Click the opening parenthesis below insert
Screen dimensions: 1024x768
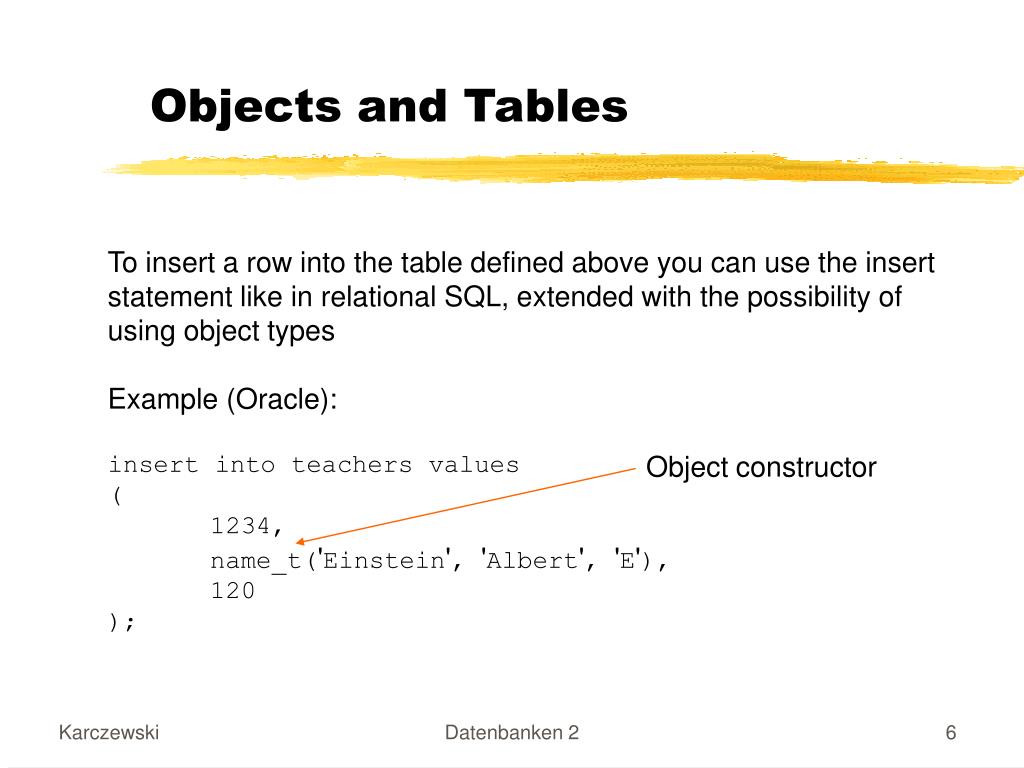(x=117, y=496)
